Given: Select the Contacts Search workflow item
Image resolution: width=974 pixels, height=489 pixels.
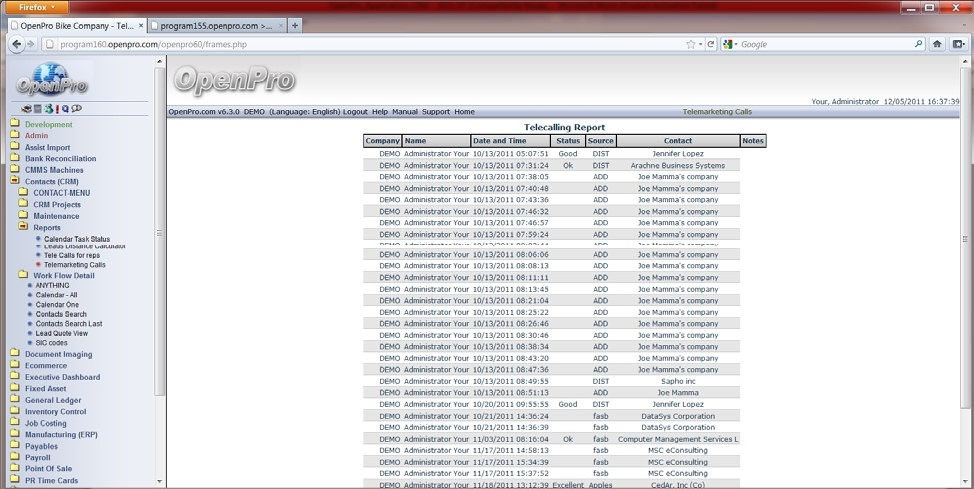Looking at the screenshot, I should click(x=61, y=314).
